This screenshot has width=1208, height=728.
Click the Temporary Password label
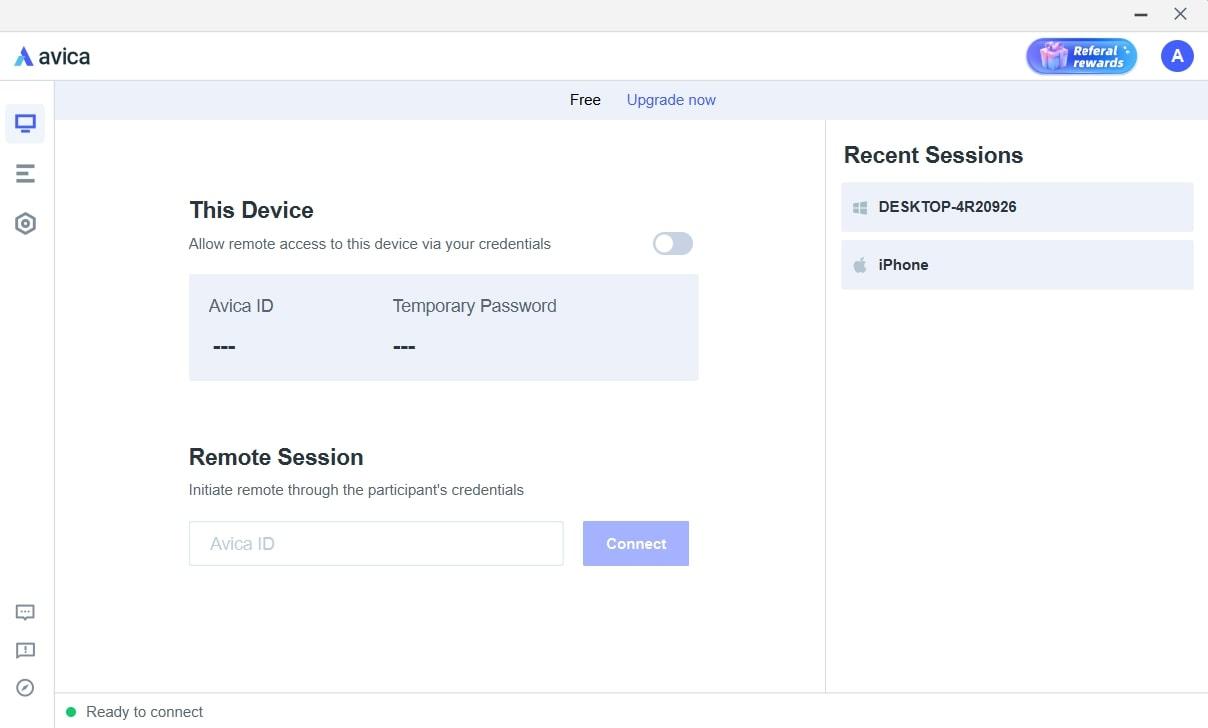click(x=474, y=306)
